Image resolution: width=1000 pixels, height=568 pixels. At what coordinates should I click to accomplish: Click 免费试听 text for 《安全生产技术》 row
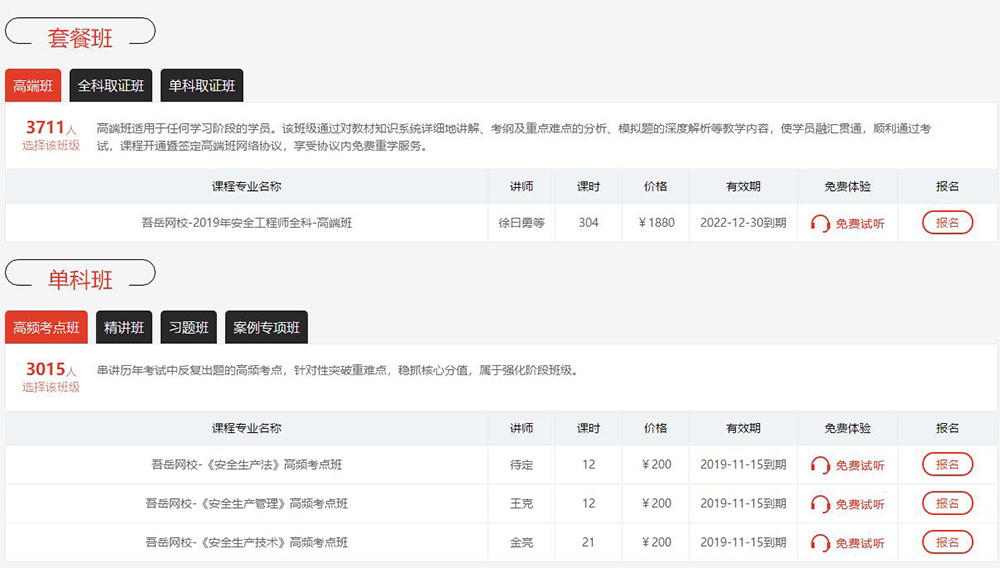coord(860,543)
